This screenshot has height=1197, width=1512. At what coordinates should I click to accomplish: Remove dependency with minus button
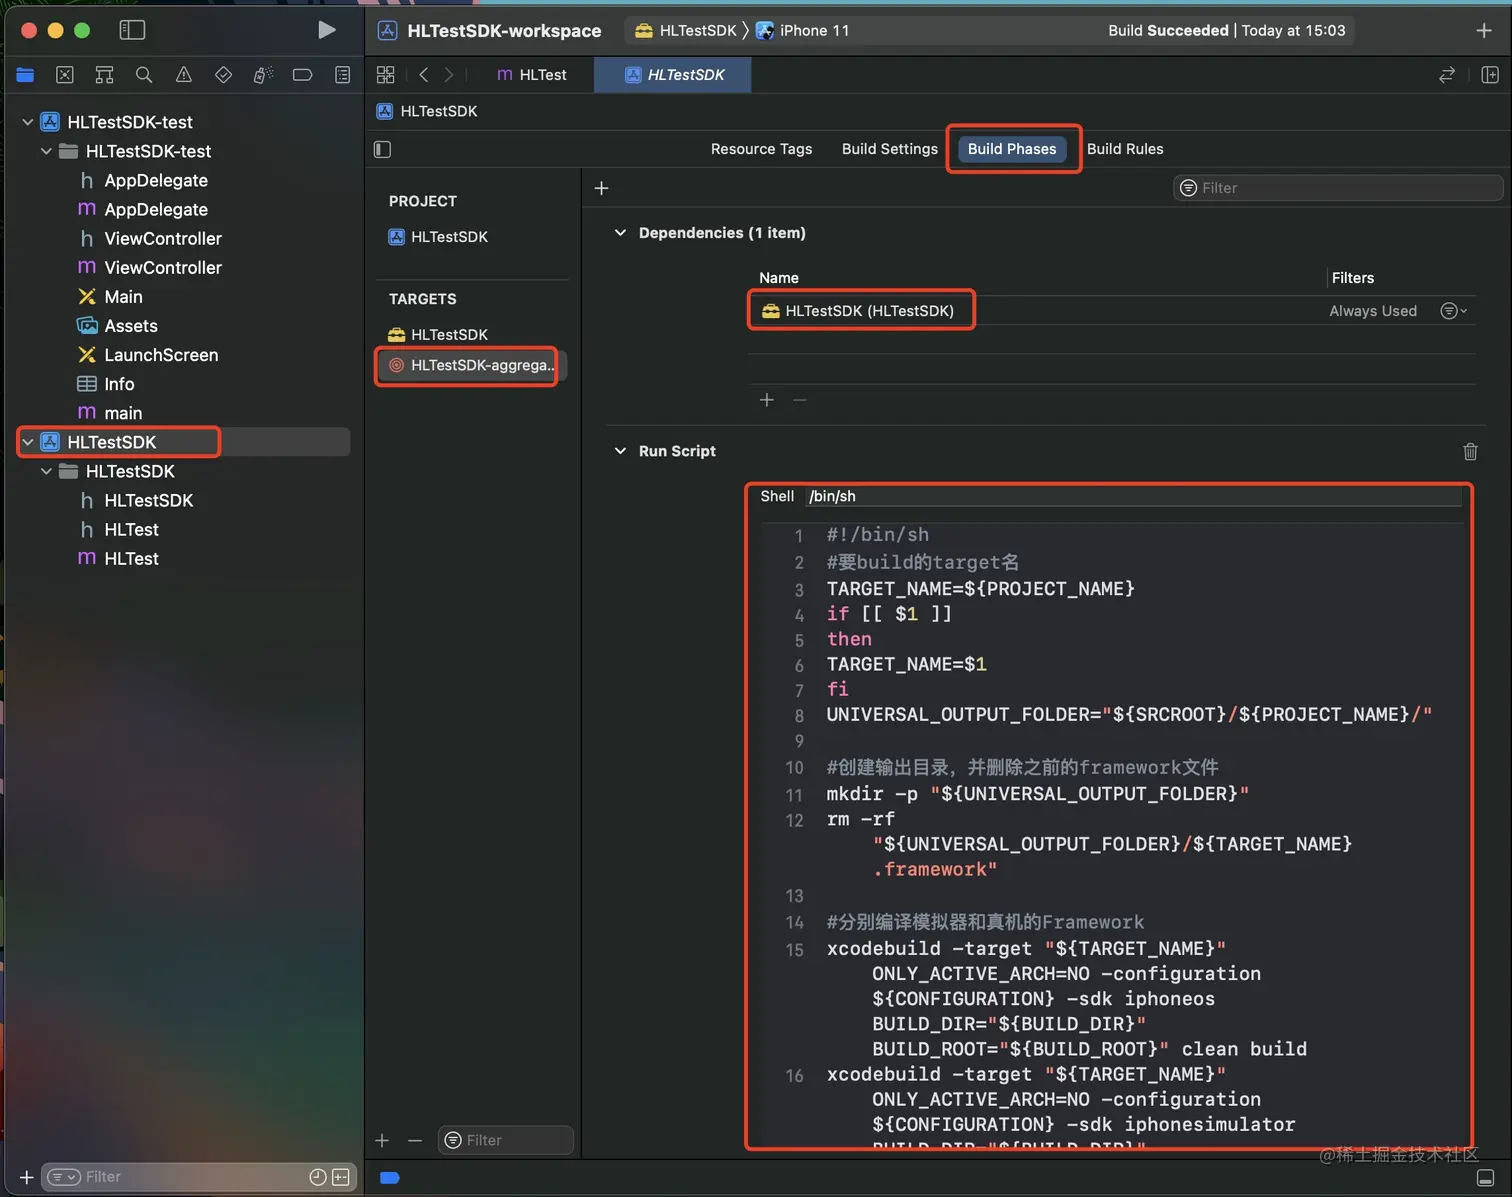799,400
